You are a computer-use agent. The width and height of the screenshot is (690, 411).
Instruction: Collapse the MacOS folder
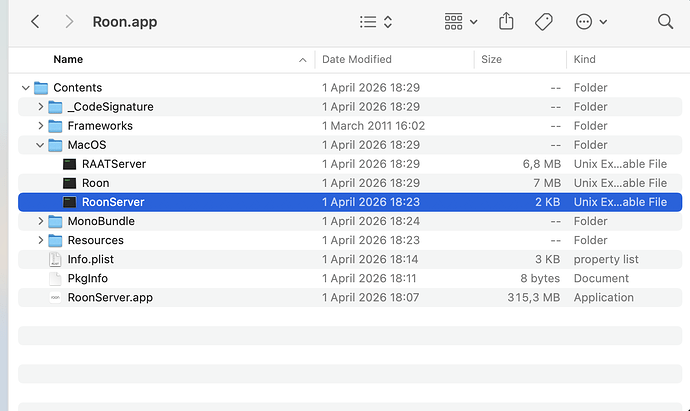pyautogui.click(x=40, y=145)
